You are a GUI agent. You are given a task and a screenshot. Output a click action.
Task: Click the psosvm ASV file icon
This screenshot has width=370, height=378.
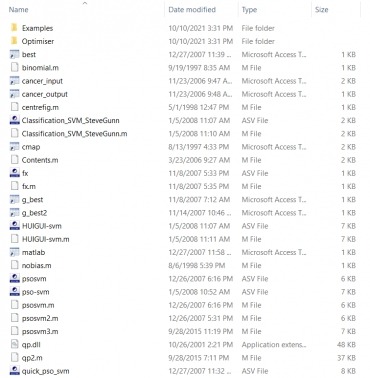14,278
